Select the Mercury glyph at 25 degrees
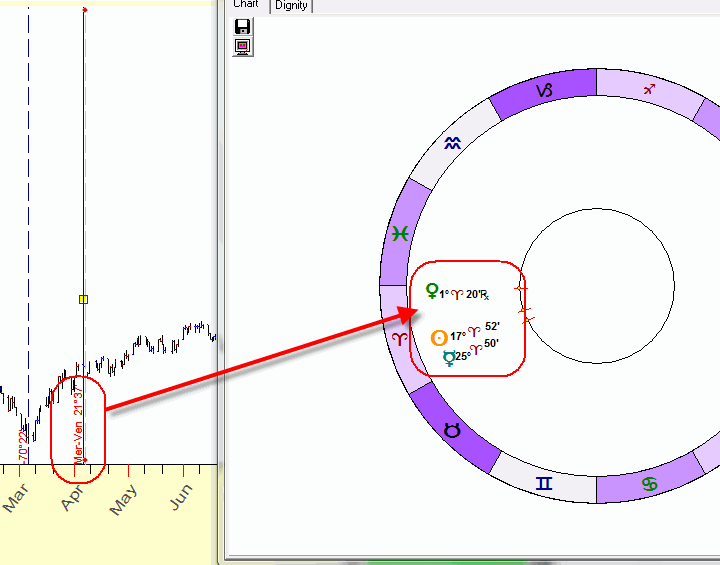 (x=449, y=356)
